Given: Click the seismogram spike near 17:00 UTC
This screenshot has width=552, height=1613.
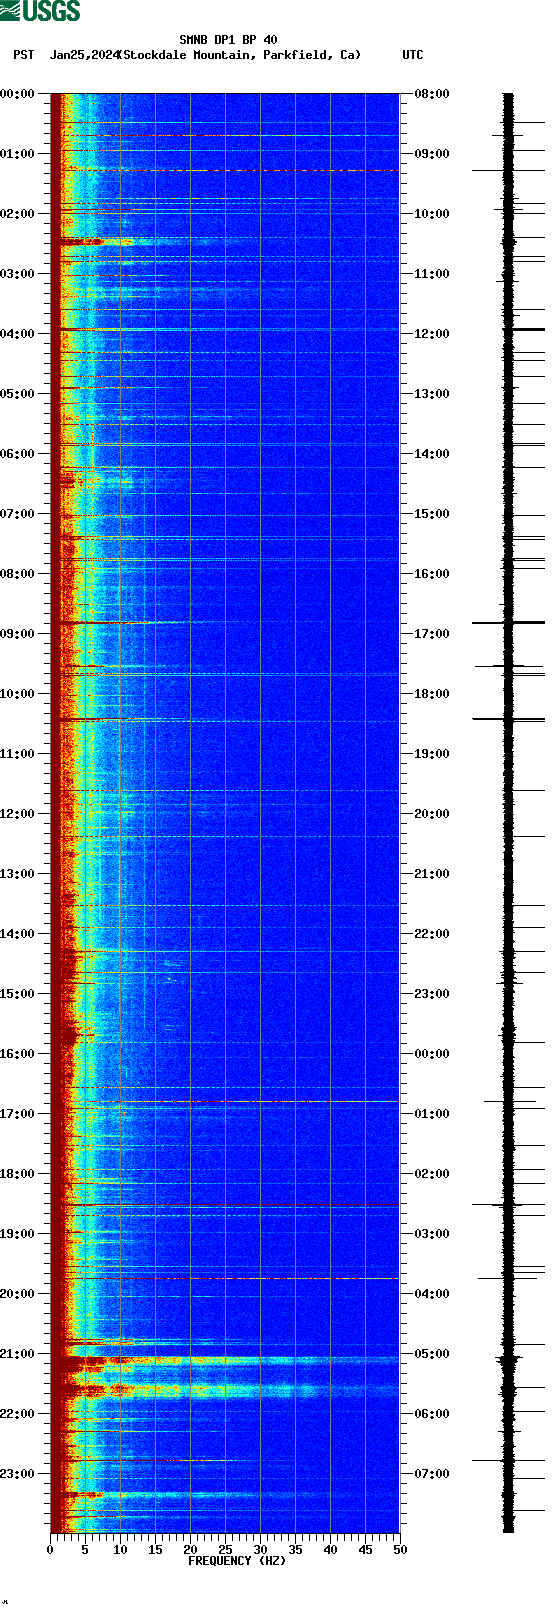Looking at the screenshot, I should (x=508, y=623).
